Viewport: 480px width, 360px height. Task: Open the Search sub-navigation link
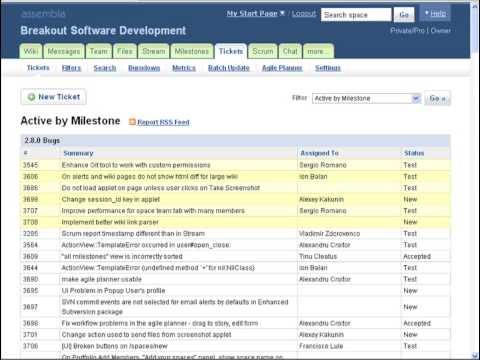click(105, 68)
